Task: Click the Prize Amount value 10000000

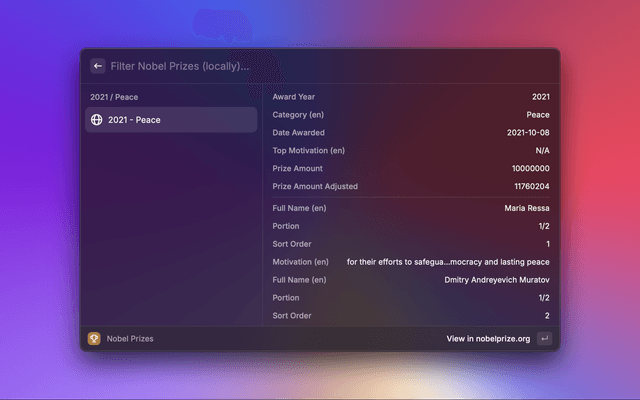Action: pos(531,169)
